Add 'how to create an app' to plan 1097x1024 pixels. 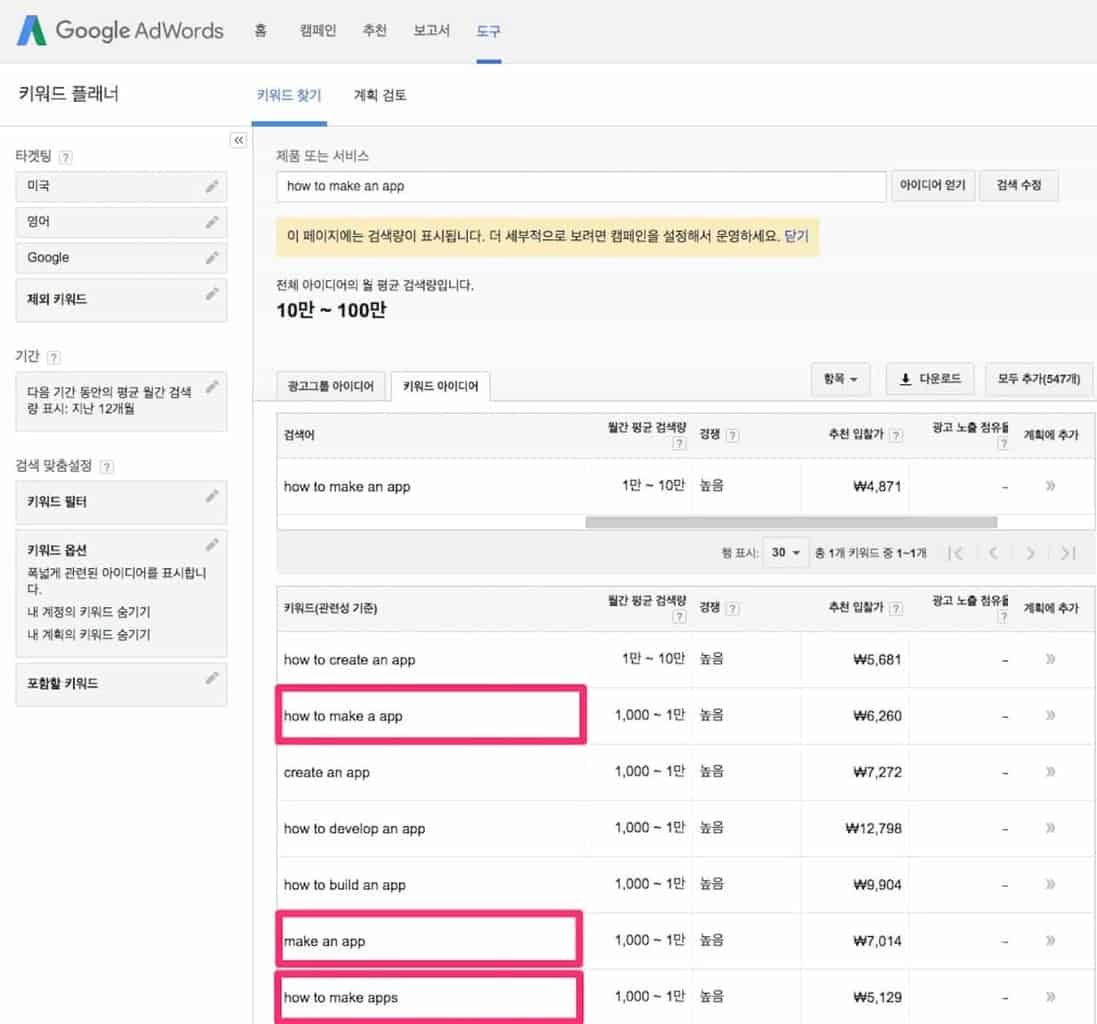[x=1050, y=659]
